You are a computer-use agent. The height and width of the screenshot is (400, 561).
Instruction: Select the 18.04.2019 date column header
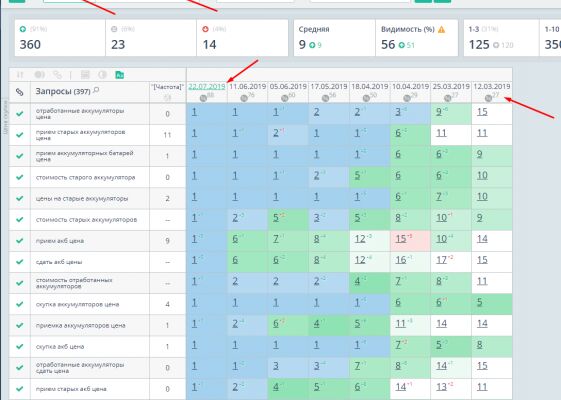coord(370,87)
